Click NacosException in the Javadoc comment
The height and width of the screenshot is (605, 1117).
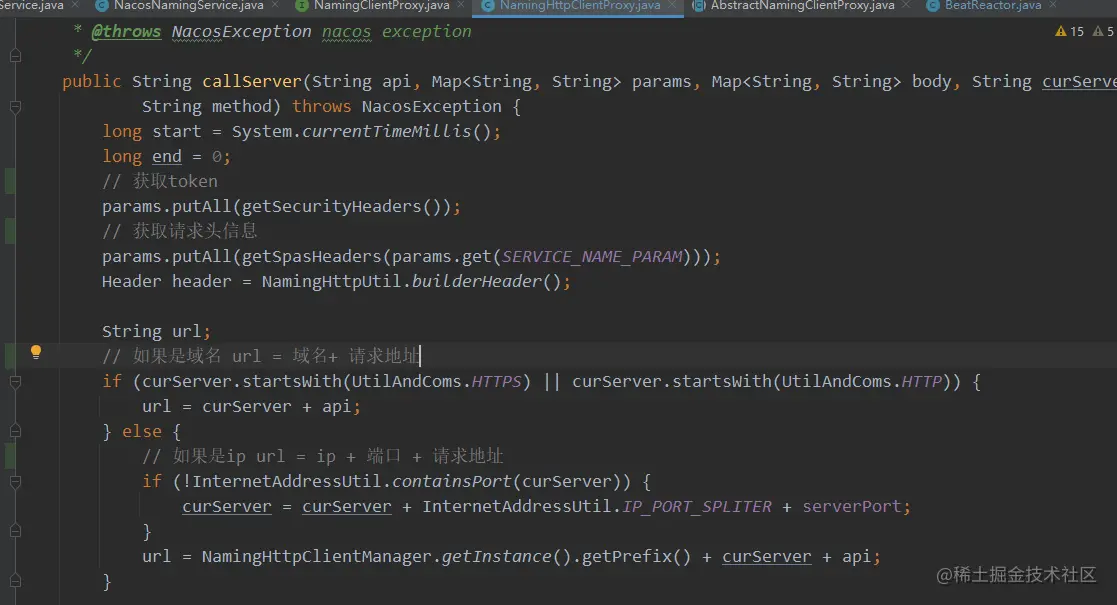coord(241,31)
